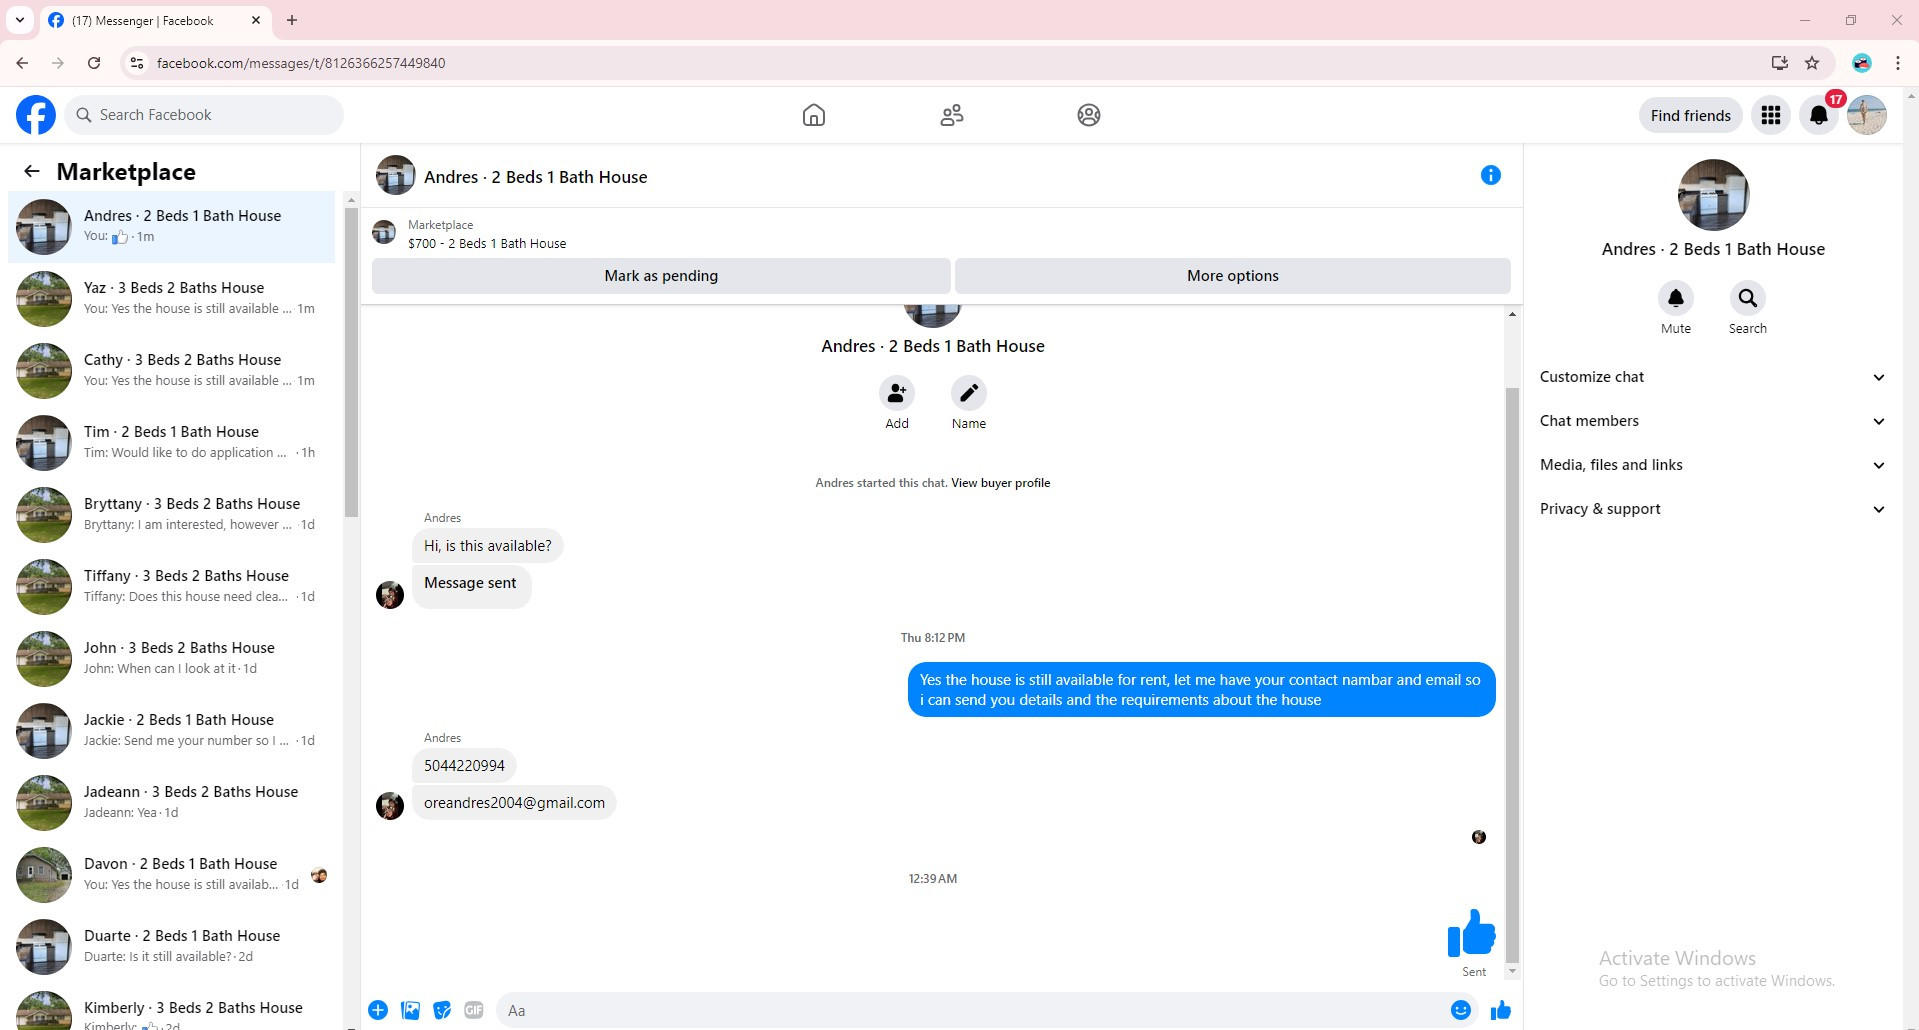Click the large listing photo in info panel

tap(1713, 195)
